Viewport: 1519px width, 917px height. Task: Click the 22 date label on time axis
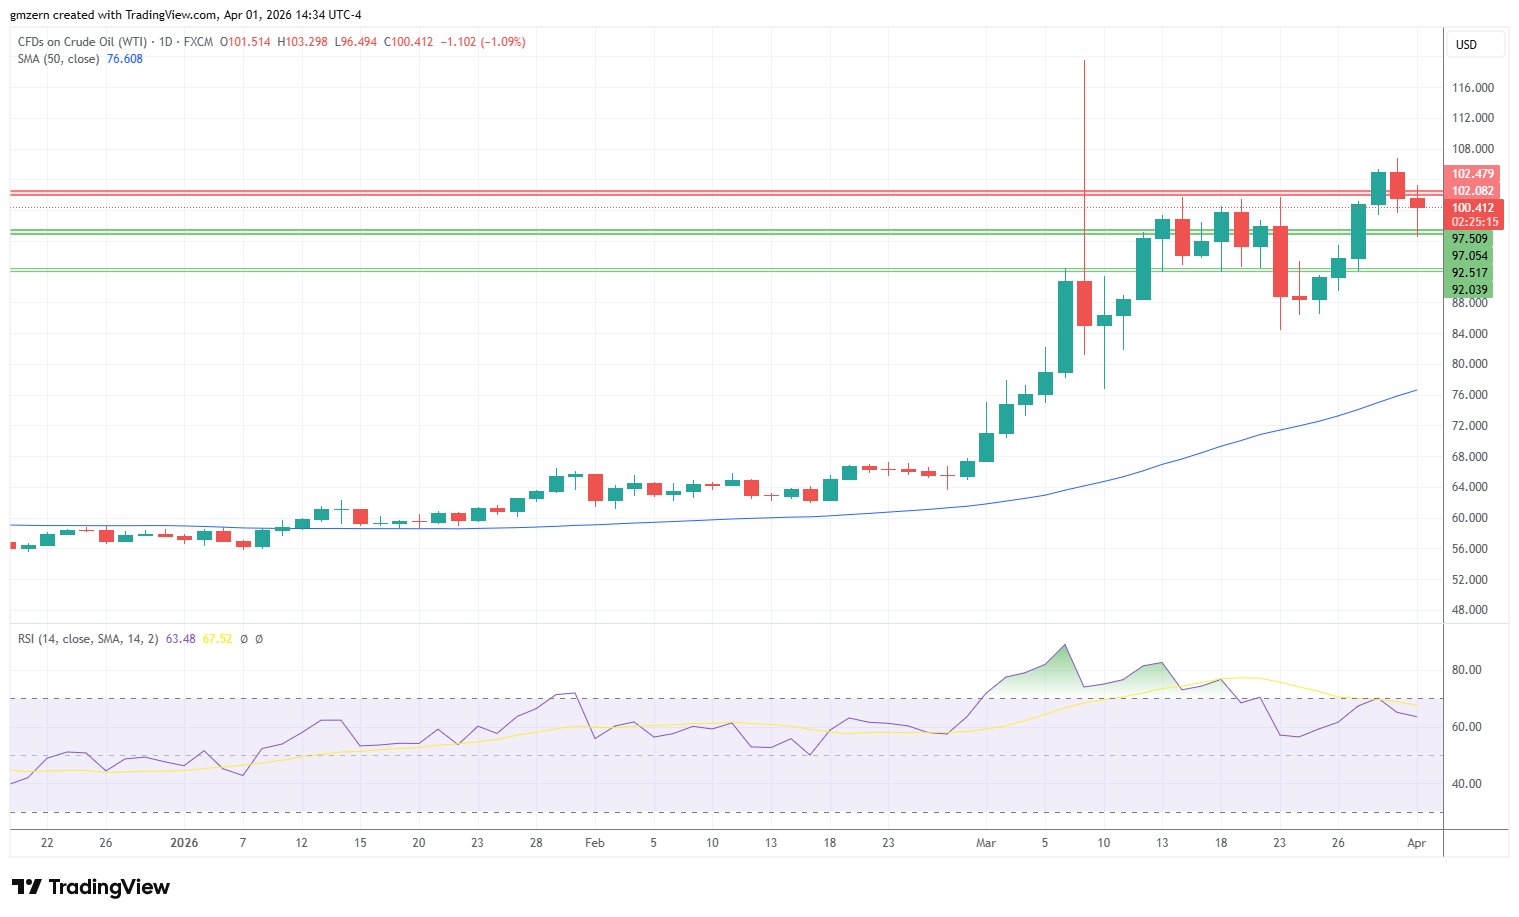tap(47, 843)
